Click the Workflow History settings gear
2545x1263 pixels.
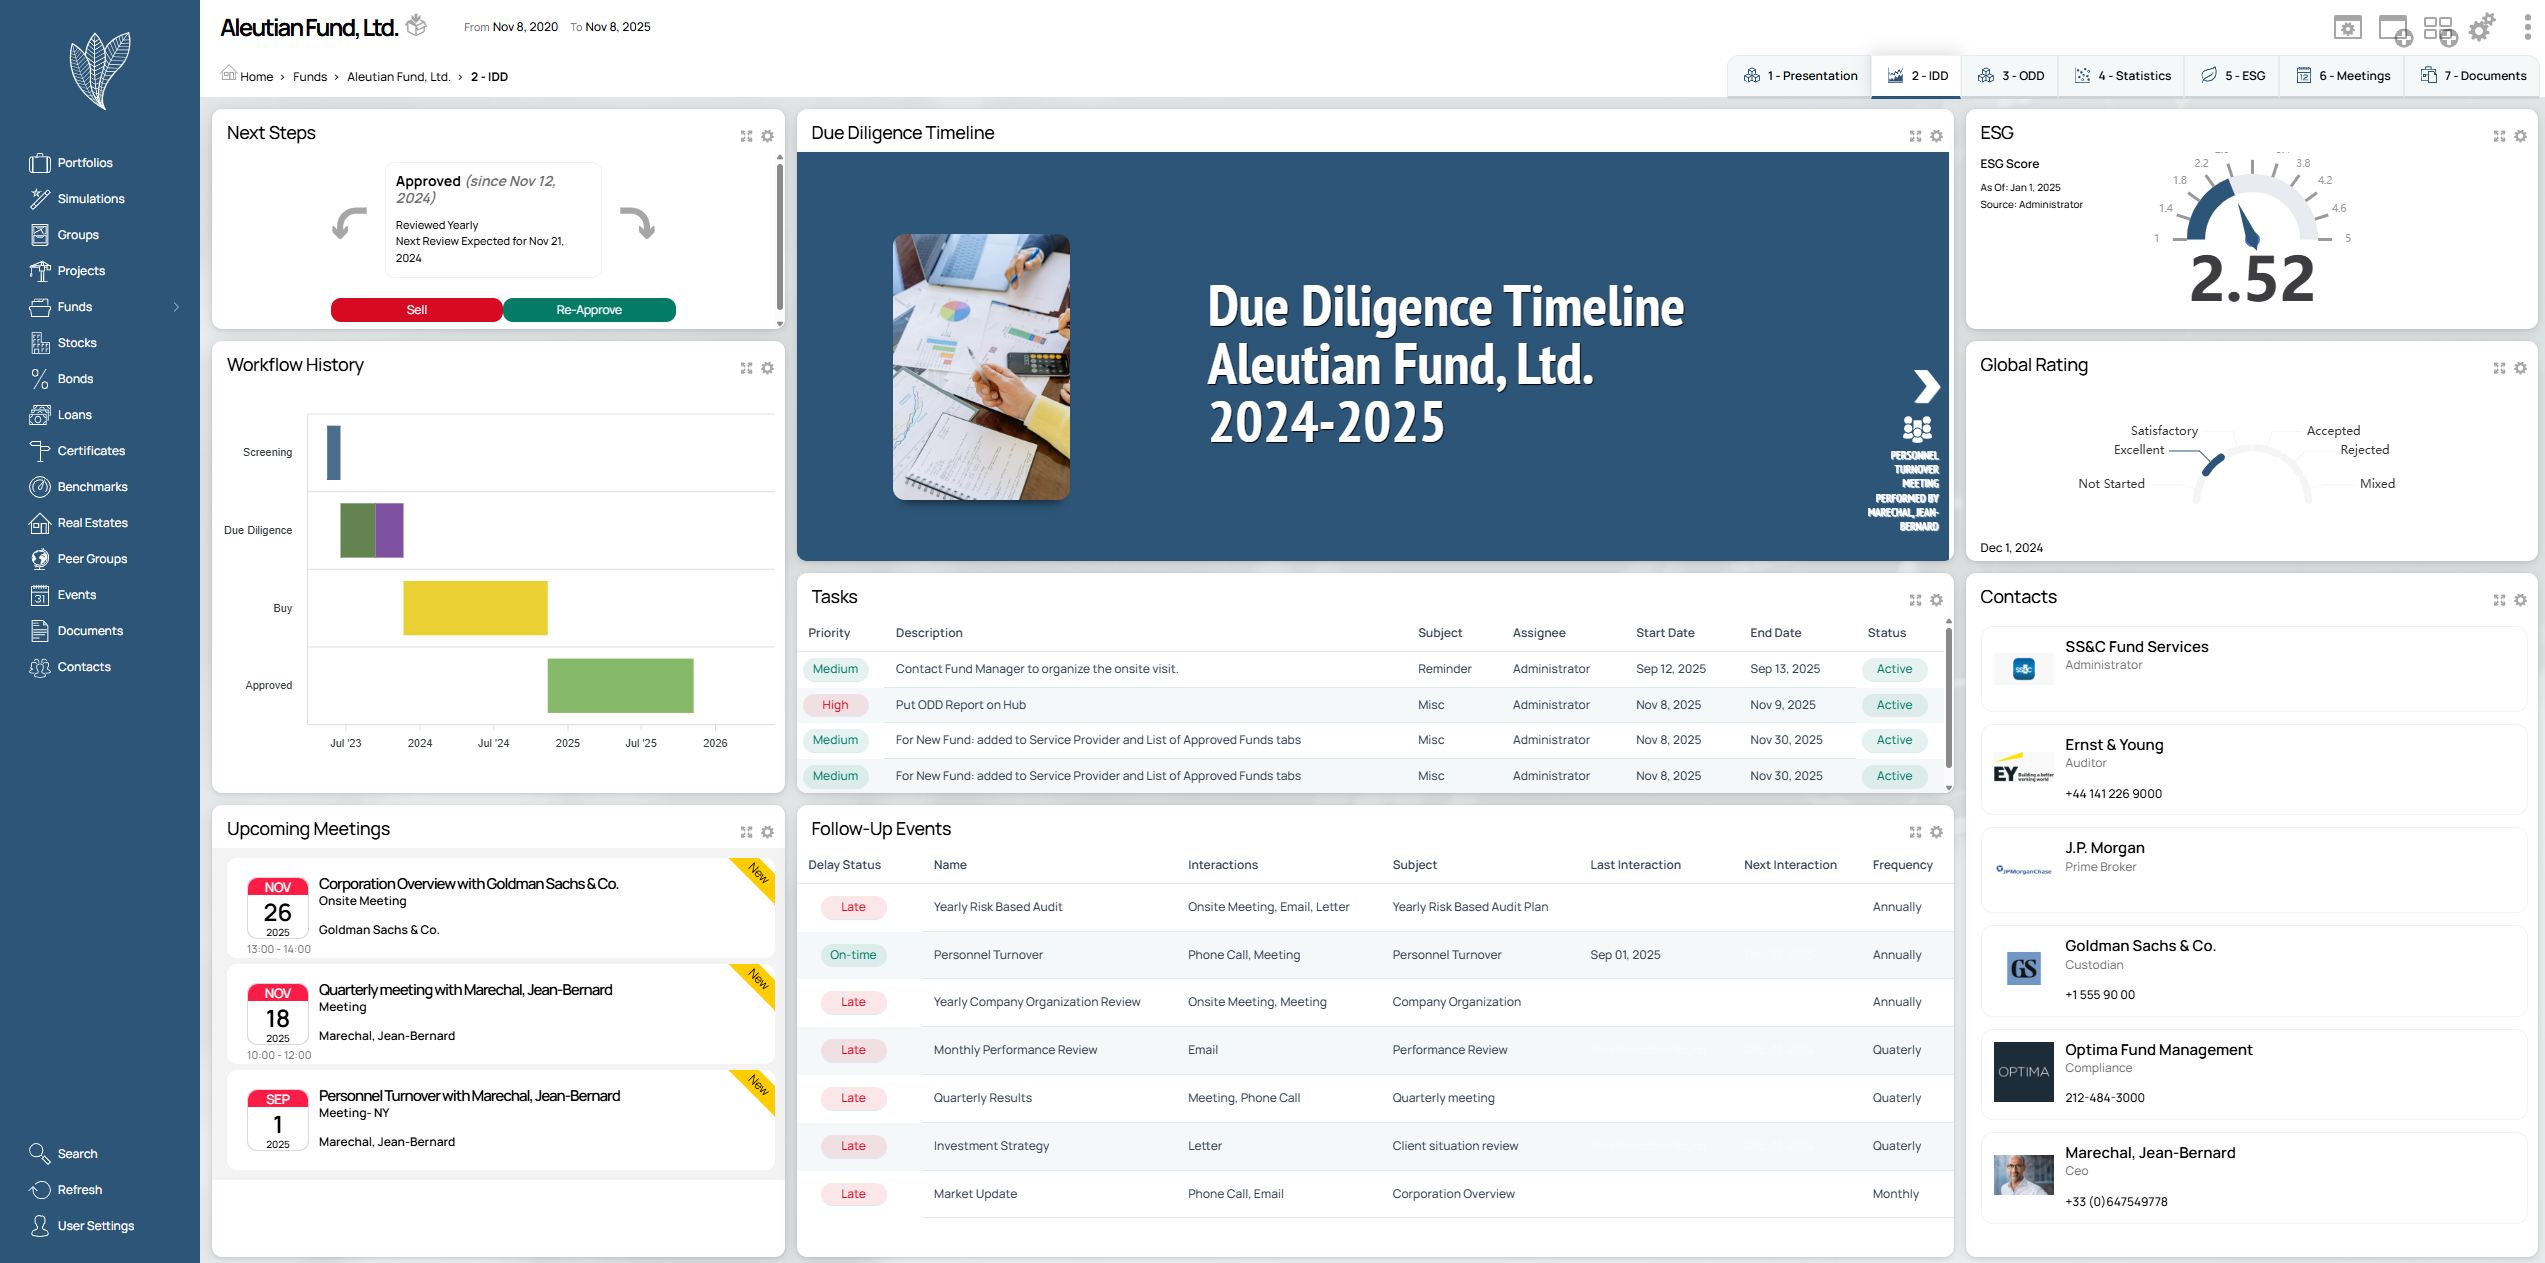(x=767, y=368)
